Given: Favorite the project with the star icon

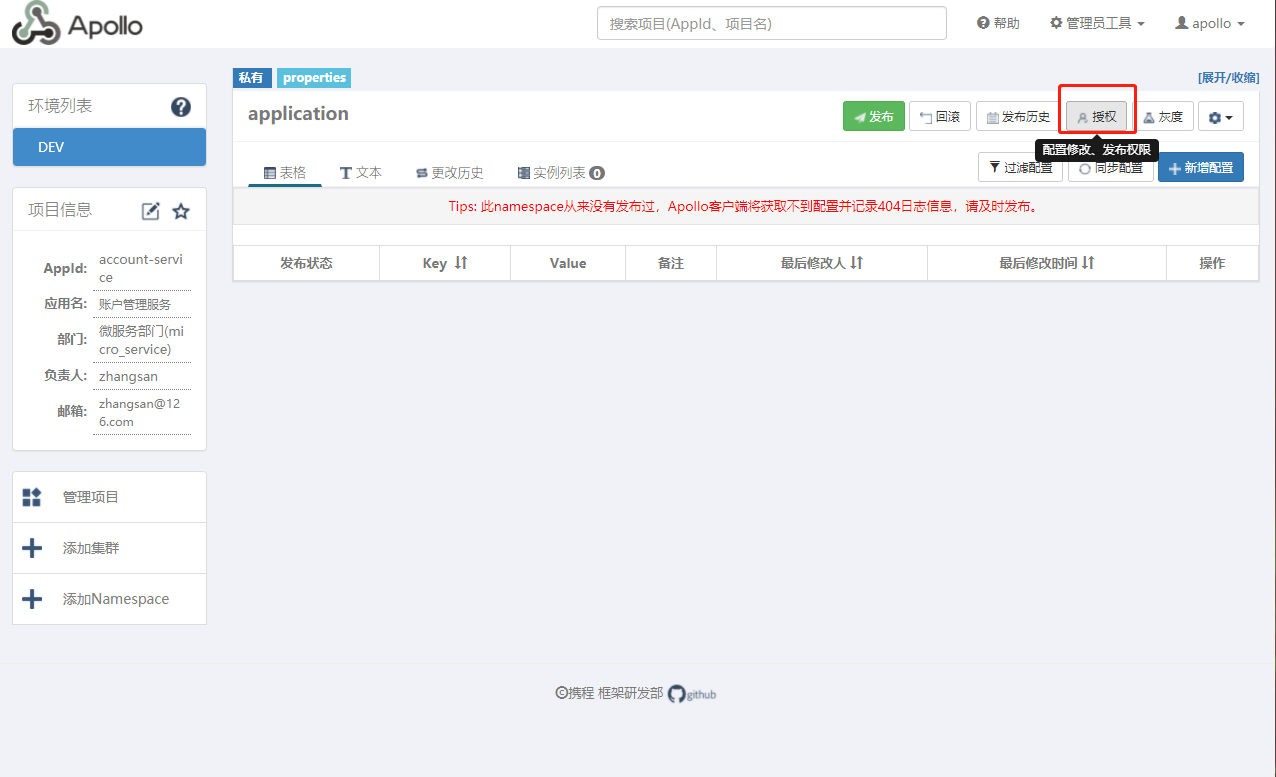Looking at the screenshot, I should pyautogui.click(x=181, y=211).
